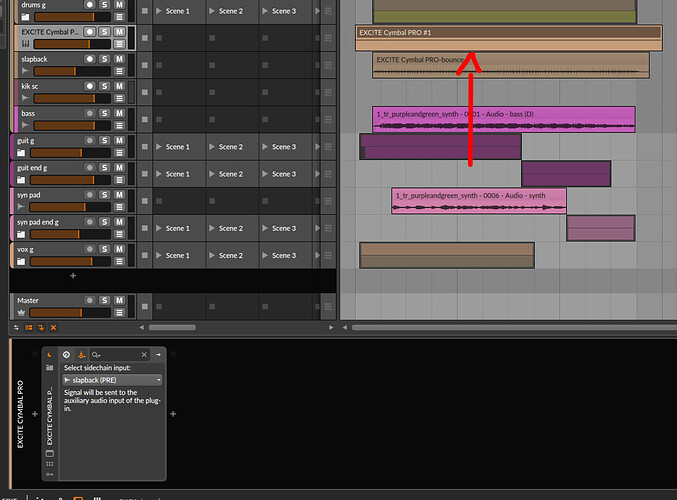Mute the vox g group track
Screen dimensions: 677x500
[119, 249]
